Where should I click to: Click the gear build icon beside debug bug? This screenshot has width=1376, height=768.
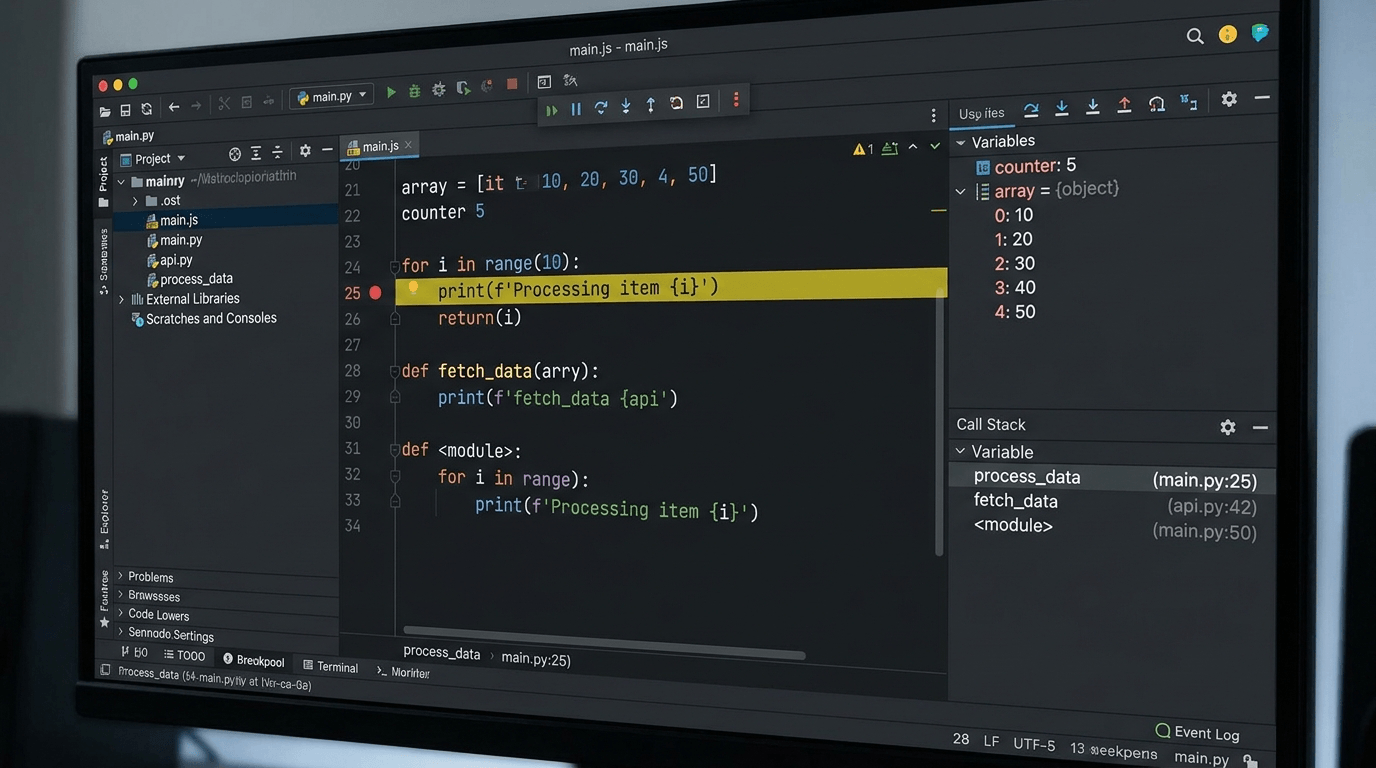(438, 90)
